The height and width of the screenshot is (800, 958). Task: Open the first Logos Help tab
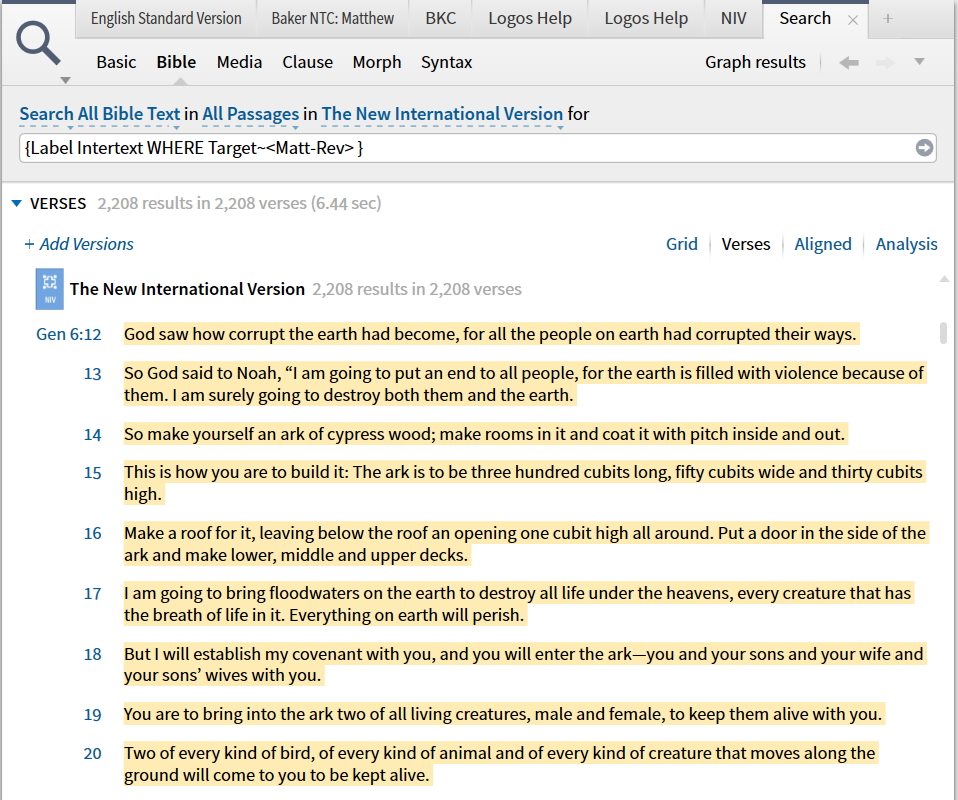tap(530, 19)
